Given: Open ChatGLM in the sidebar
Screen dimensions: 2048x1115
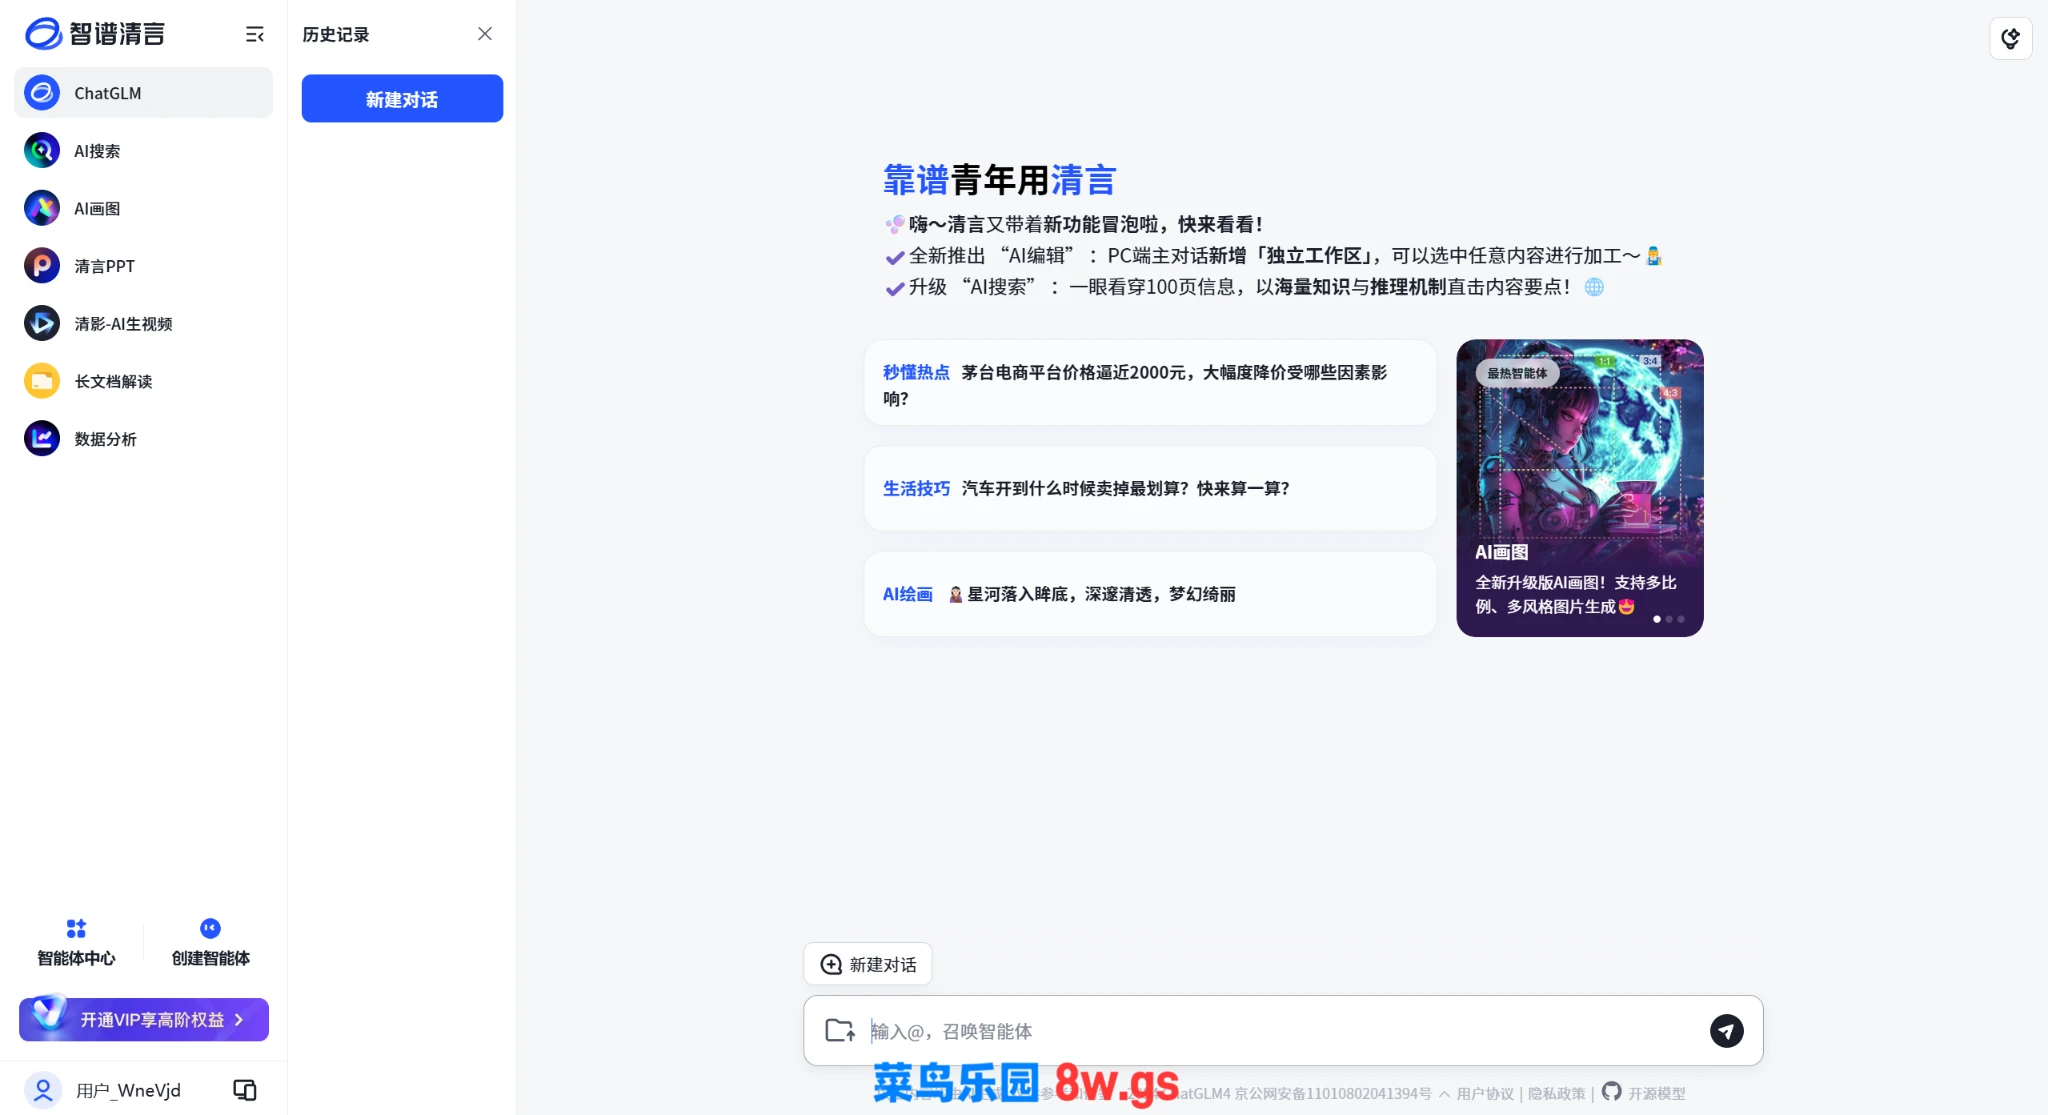Looking at the screenshot, I should click(143, 93).
